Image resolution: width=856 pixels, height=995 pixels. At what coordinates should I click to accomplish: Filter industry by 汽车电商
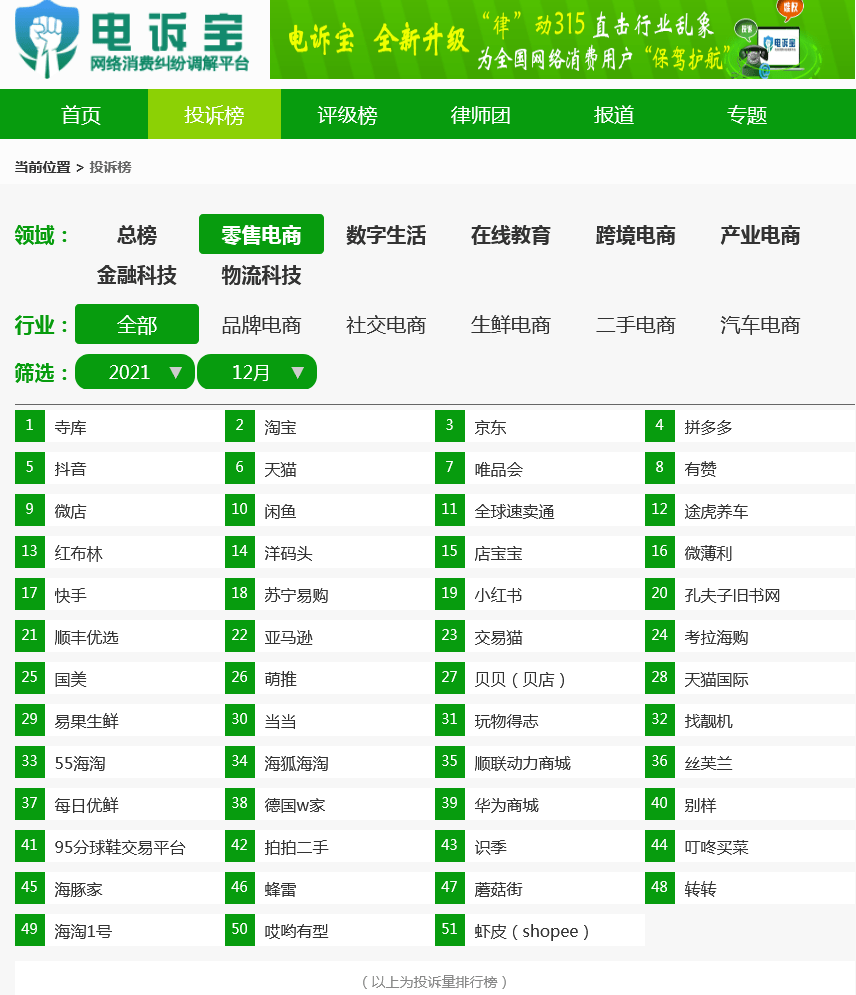(760, 324)
